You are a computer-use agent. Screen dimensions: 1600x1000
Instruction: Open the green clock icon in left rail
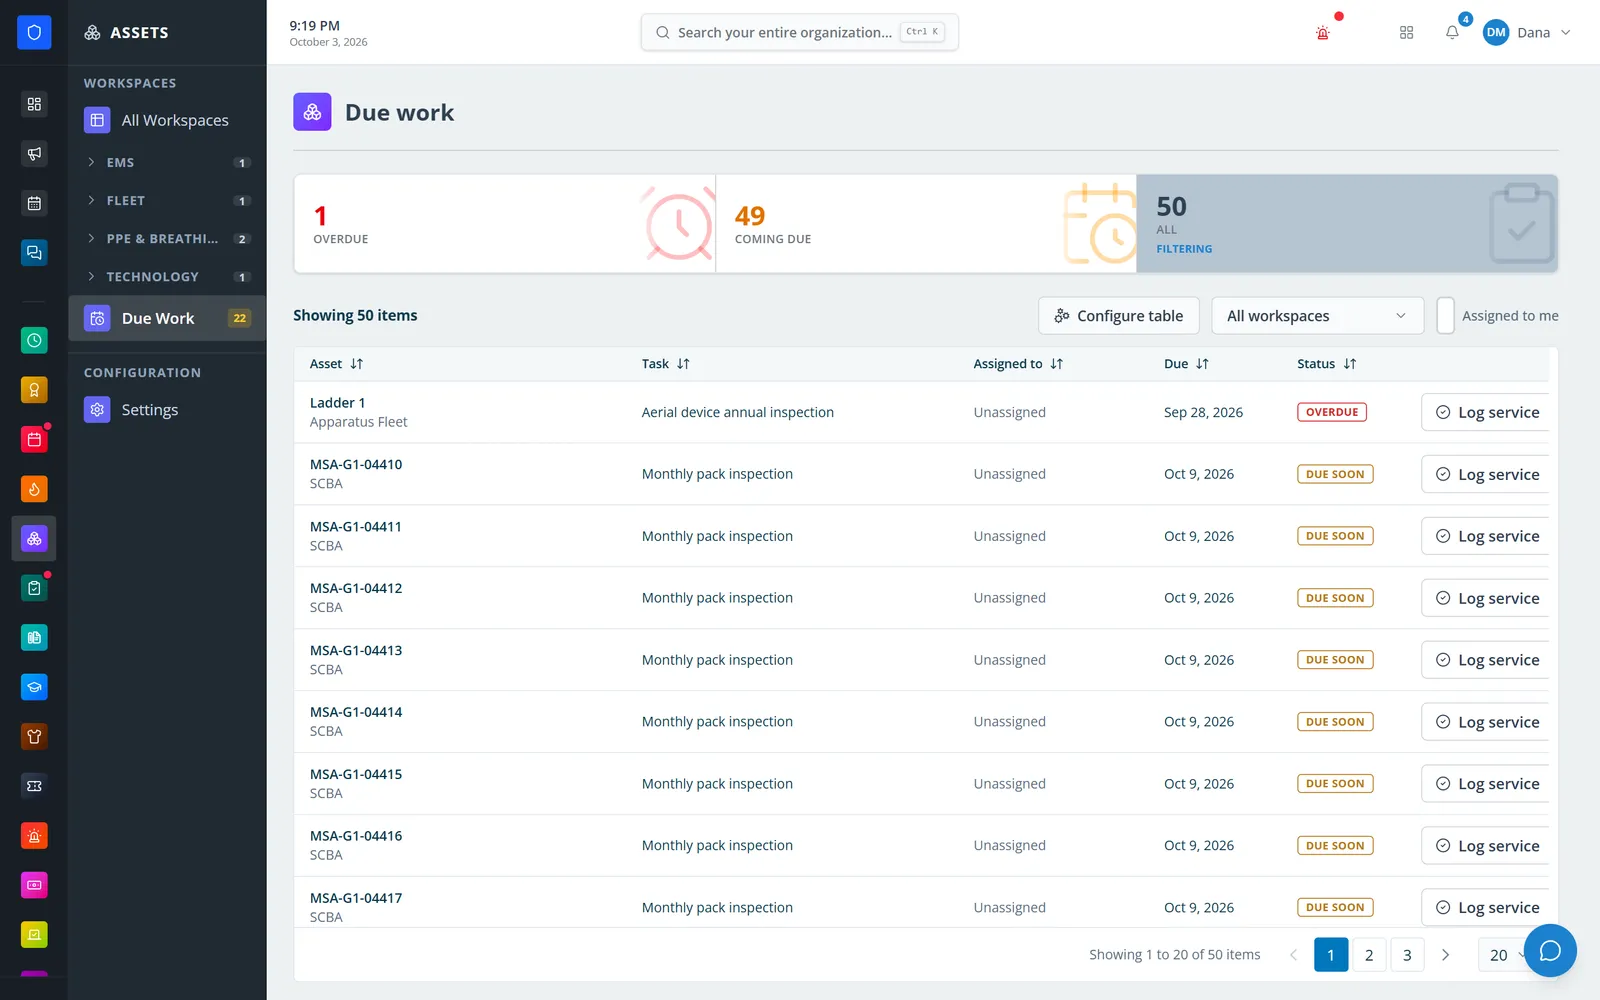[x=34, y=340]
